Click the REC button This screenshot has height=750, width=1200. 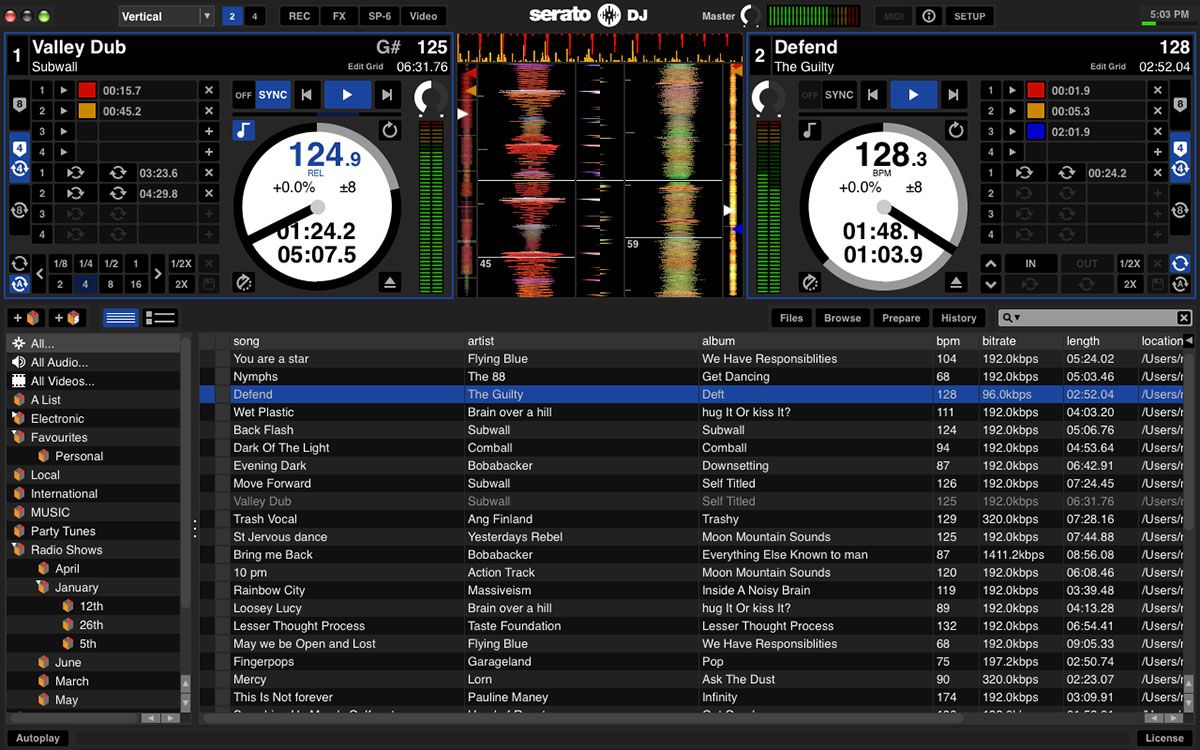click(298, 15)
